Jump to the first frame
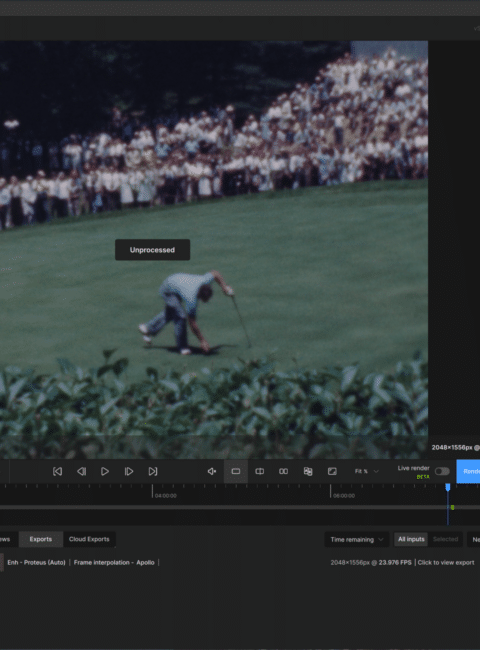480x650 pixels. tap(58, 471)
